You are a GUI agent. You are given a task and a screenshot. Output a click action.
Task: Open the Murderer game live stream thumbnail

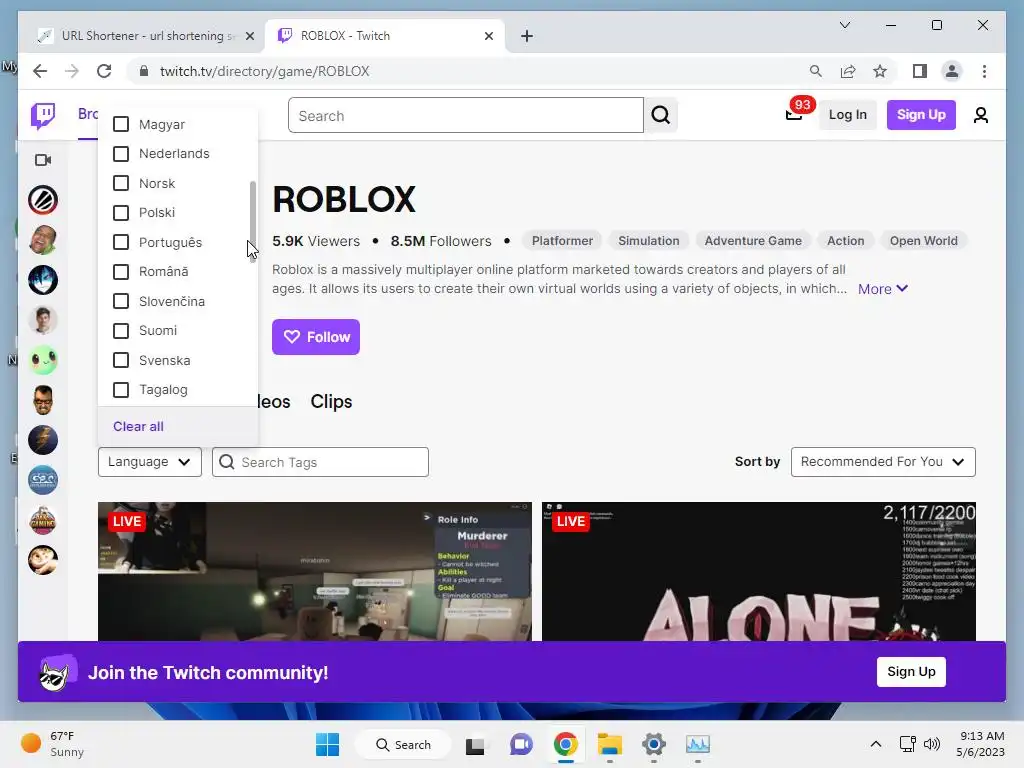click(315, 571)
